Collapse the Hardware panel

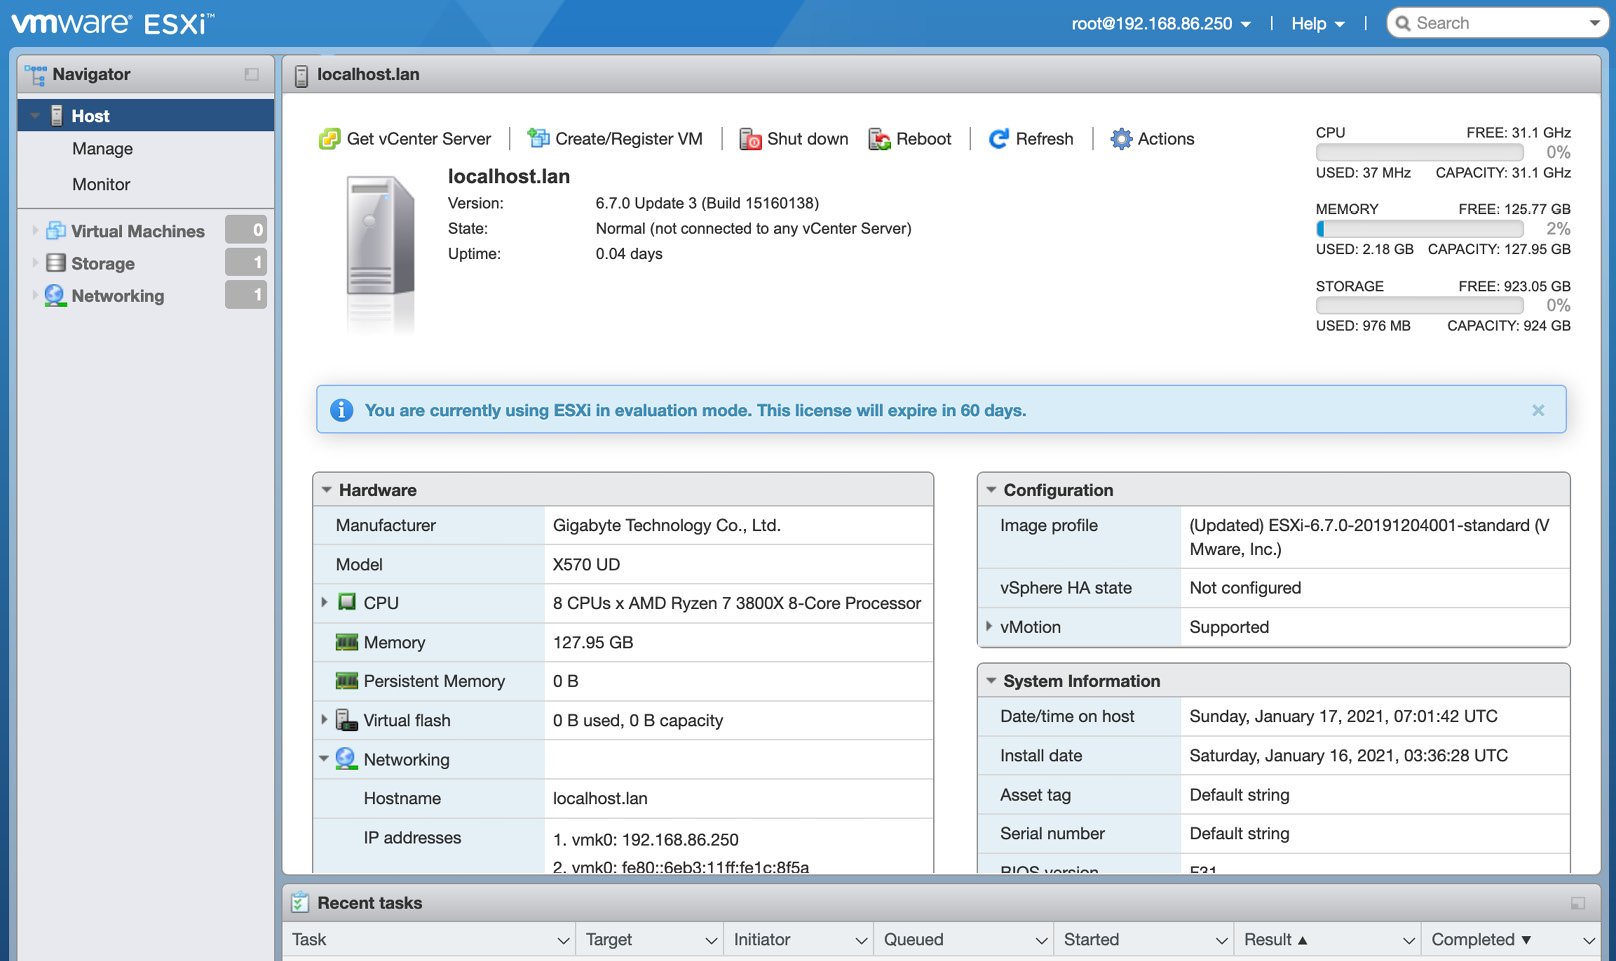pos(327,490)
